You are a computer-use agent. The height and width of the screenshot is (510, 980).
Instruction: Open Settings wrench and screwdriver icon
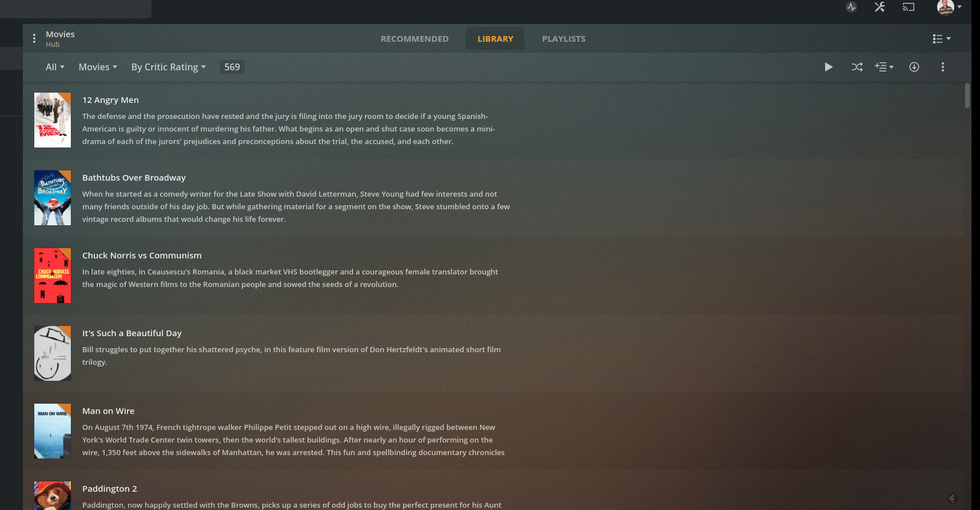[880, 7]
